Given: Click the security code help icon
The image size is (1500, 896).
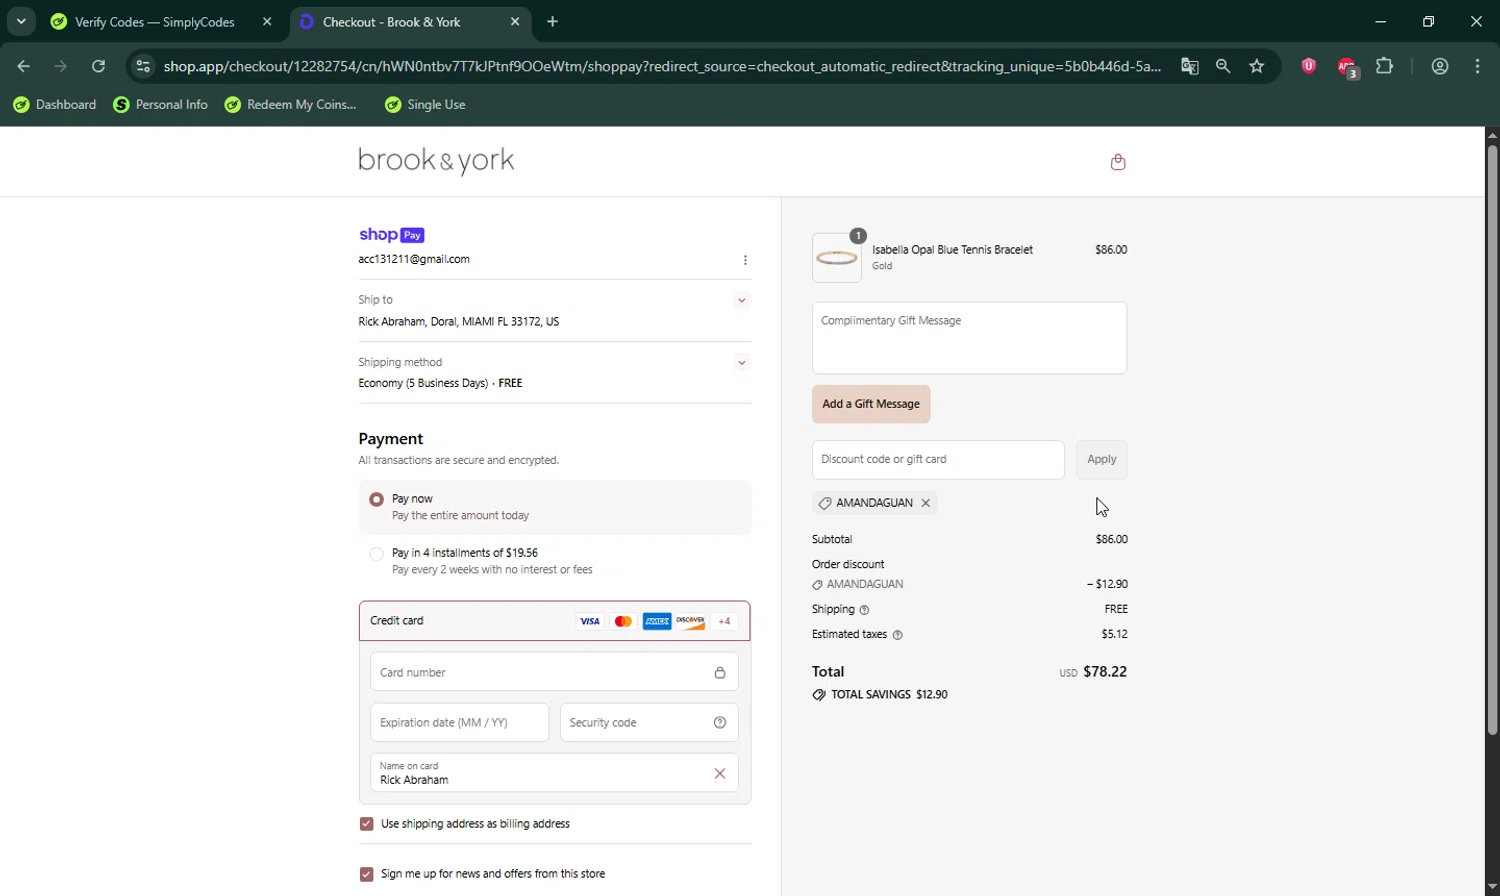Looking at the screenshot, I should click(720, 723).
